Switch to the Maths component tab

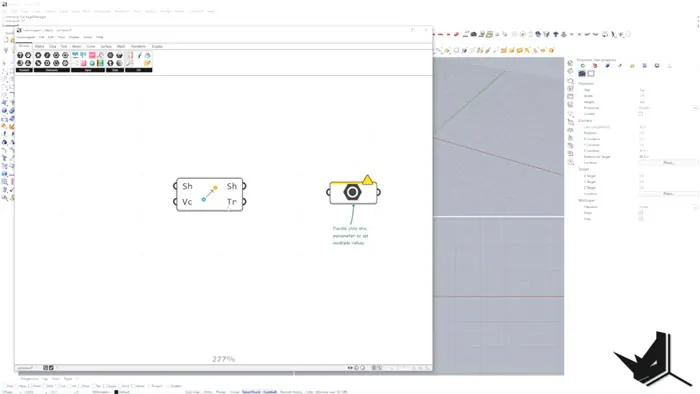coord(39,46)
